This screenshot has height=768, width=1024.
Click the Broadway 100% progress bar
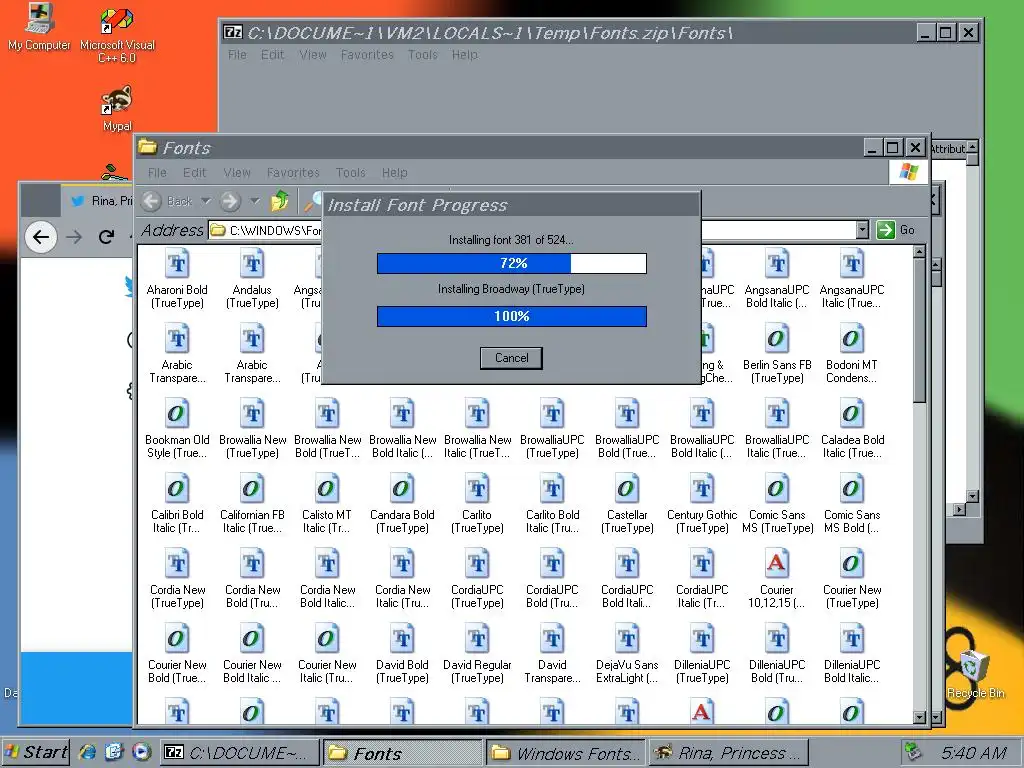click(511, 316)
